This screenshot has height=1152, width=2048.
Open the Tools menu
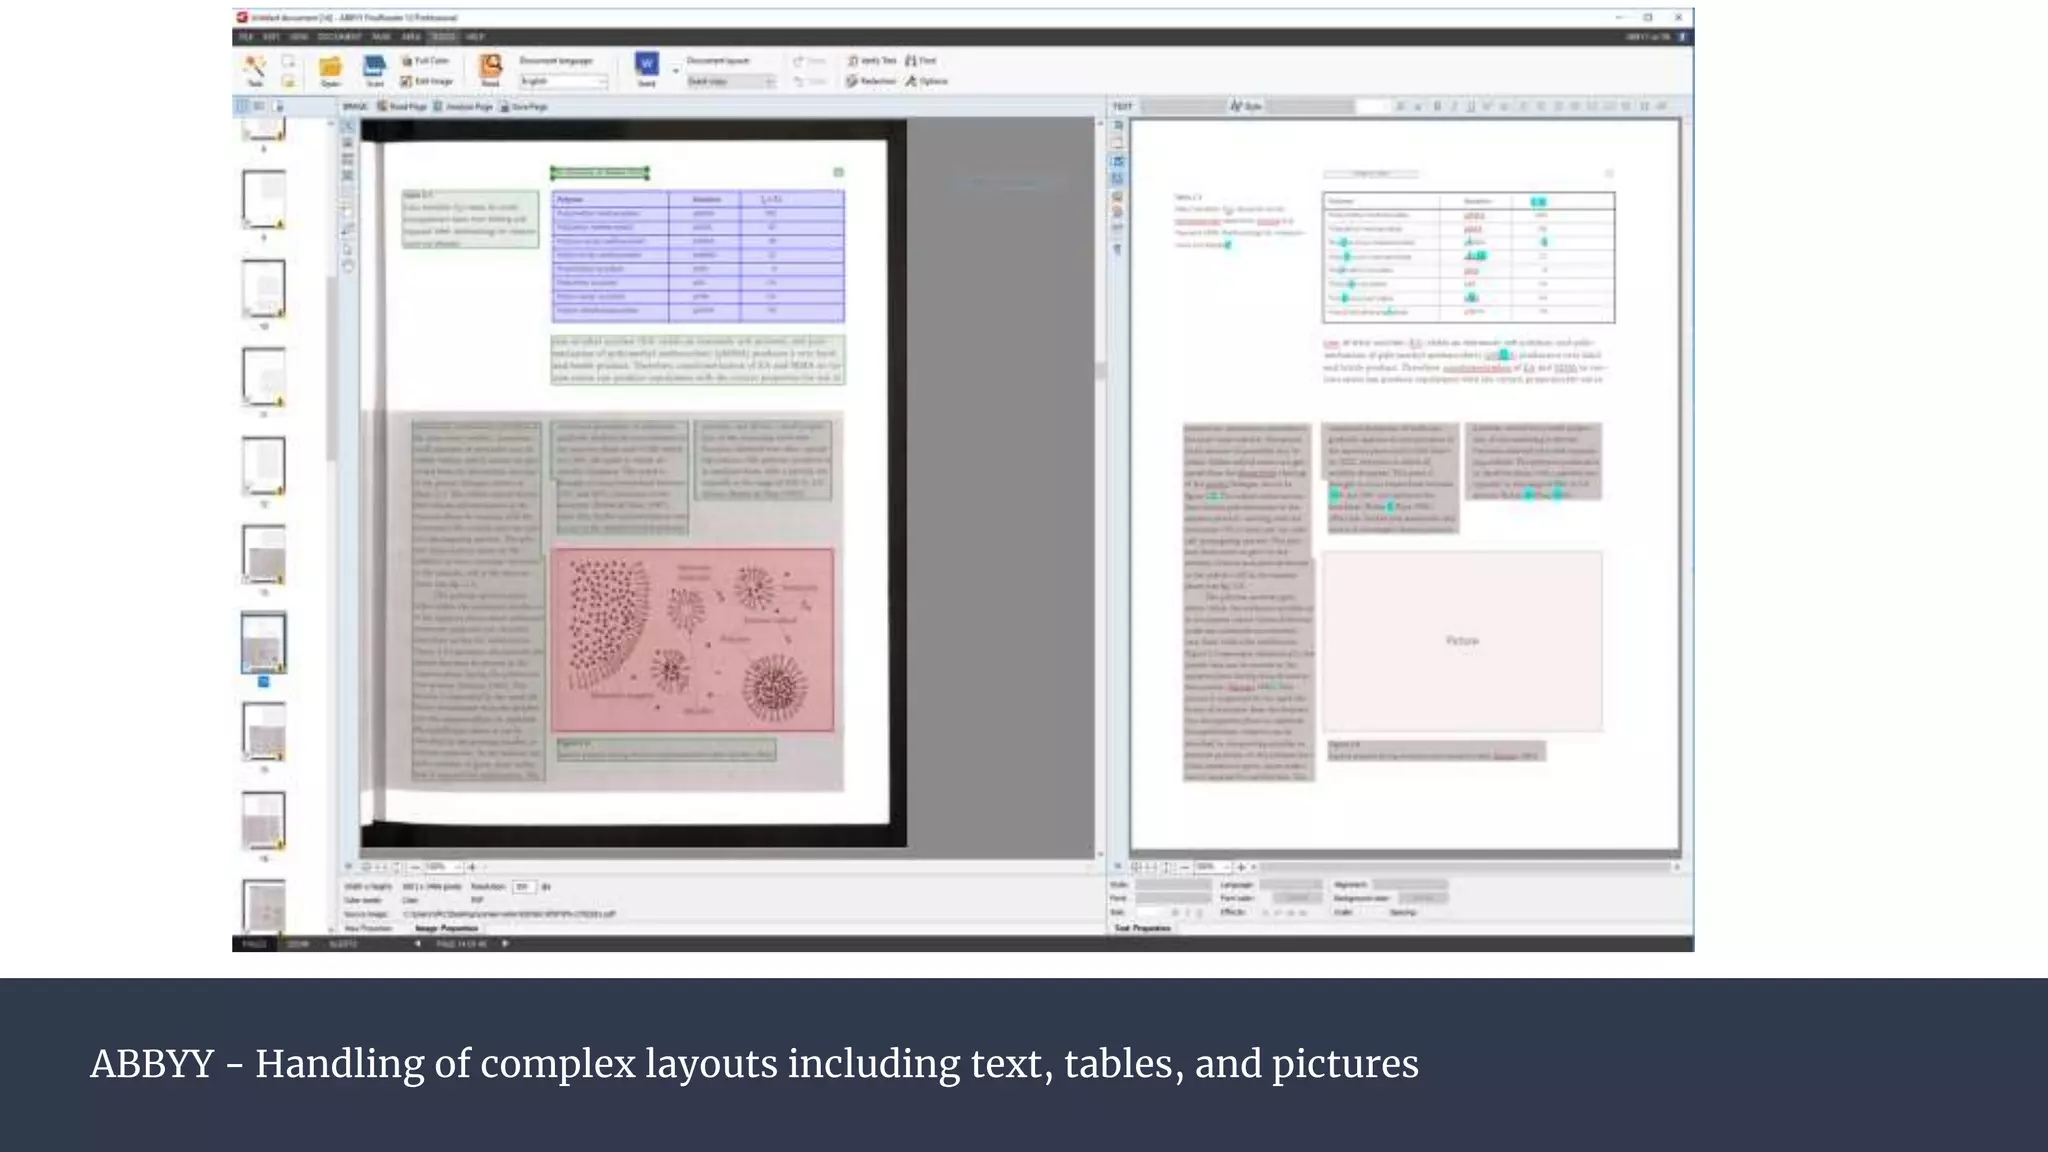pos(443,37)
